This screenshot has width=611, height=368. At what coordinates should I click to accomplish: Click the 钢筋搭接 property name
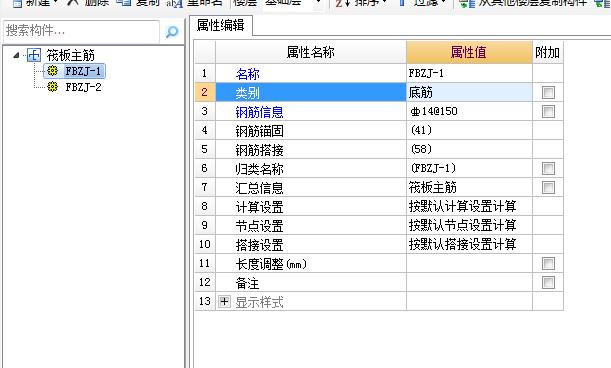pos(259,150)
